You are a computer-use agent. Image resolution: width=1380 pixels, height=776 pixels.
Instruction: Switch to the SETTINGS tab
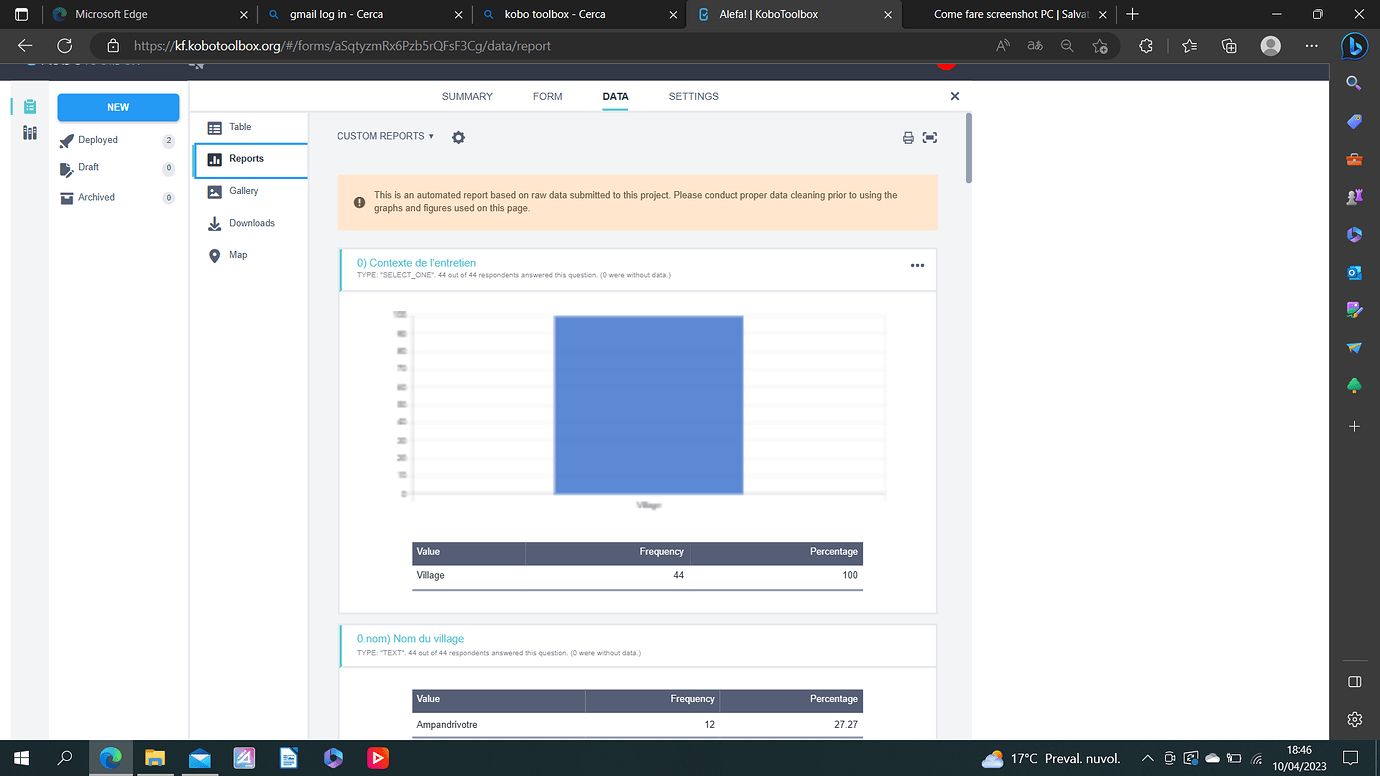[693, 96]
